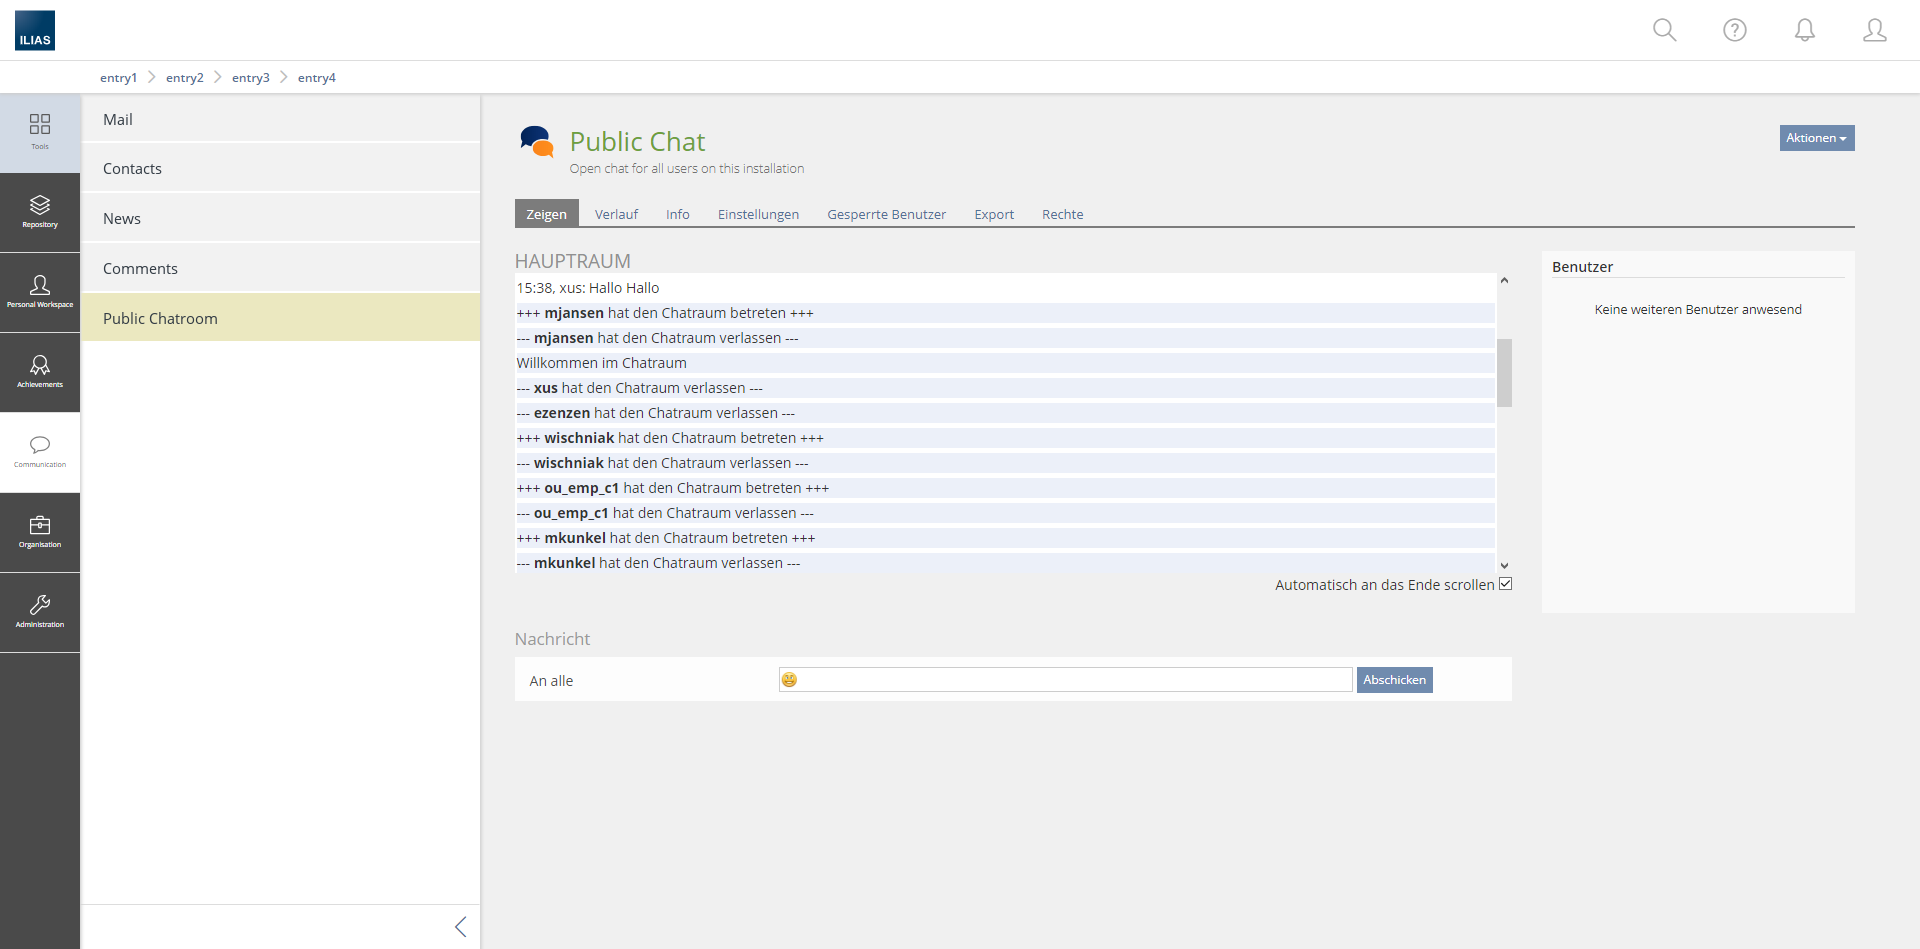Switch to the Verlauf tab
This screenshot has width=1920, height=949.
pyautogui.click(x=616, y=214)
